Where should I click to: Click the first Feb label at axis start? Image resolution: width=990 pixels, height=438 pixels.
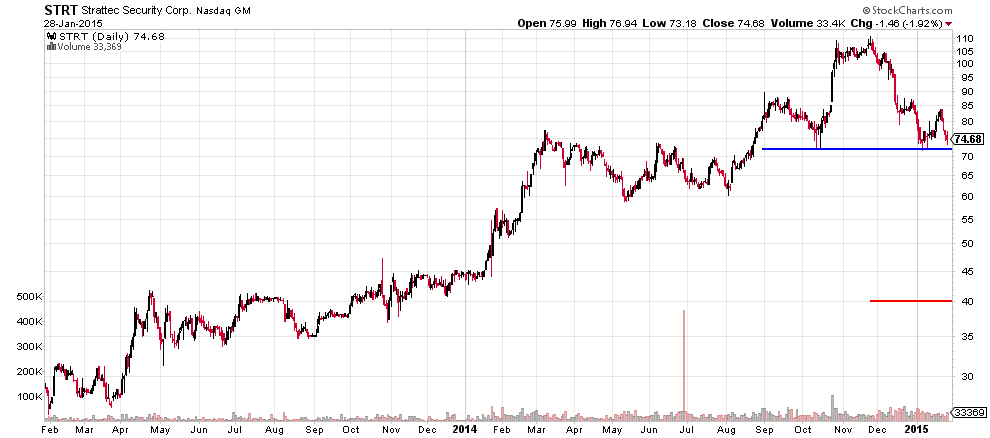(51, 430)
